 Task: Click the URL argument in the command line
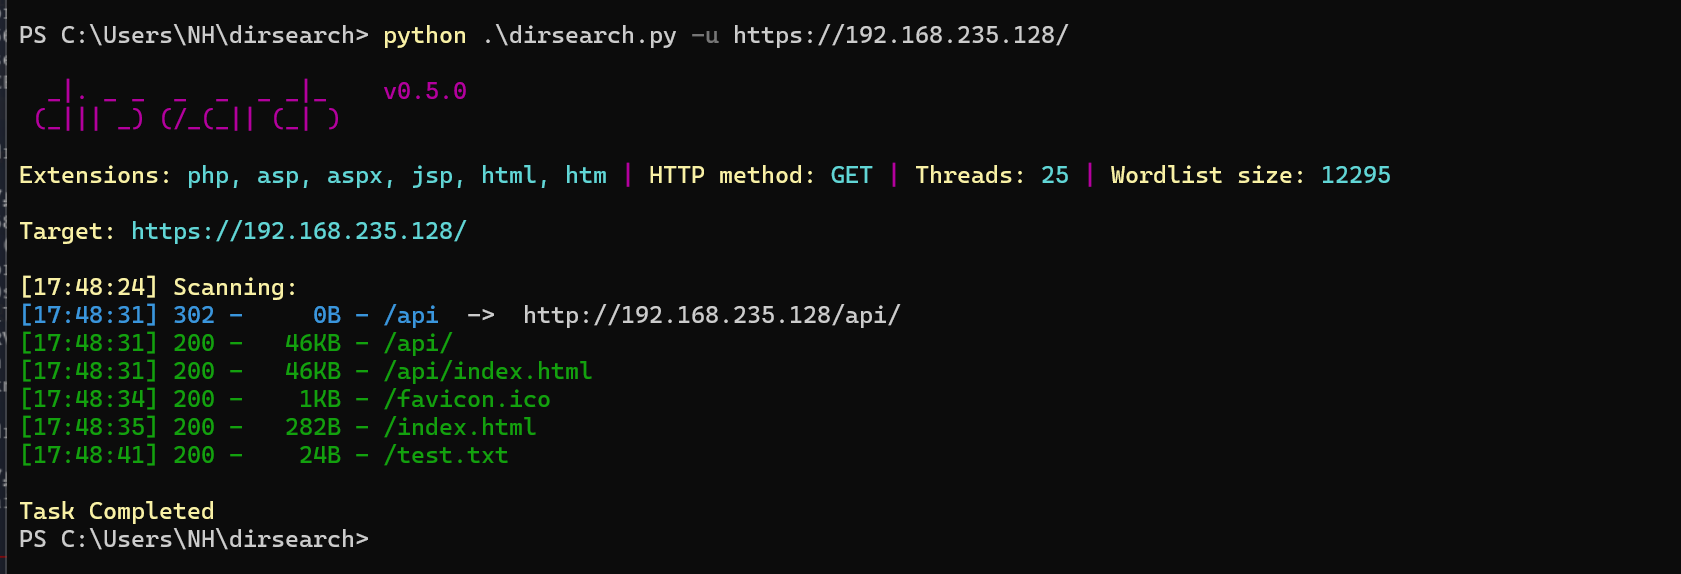click(x=901, y=35)
